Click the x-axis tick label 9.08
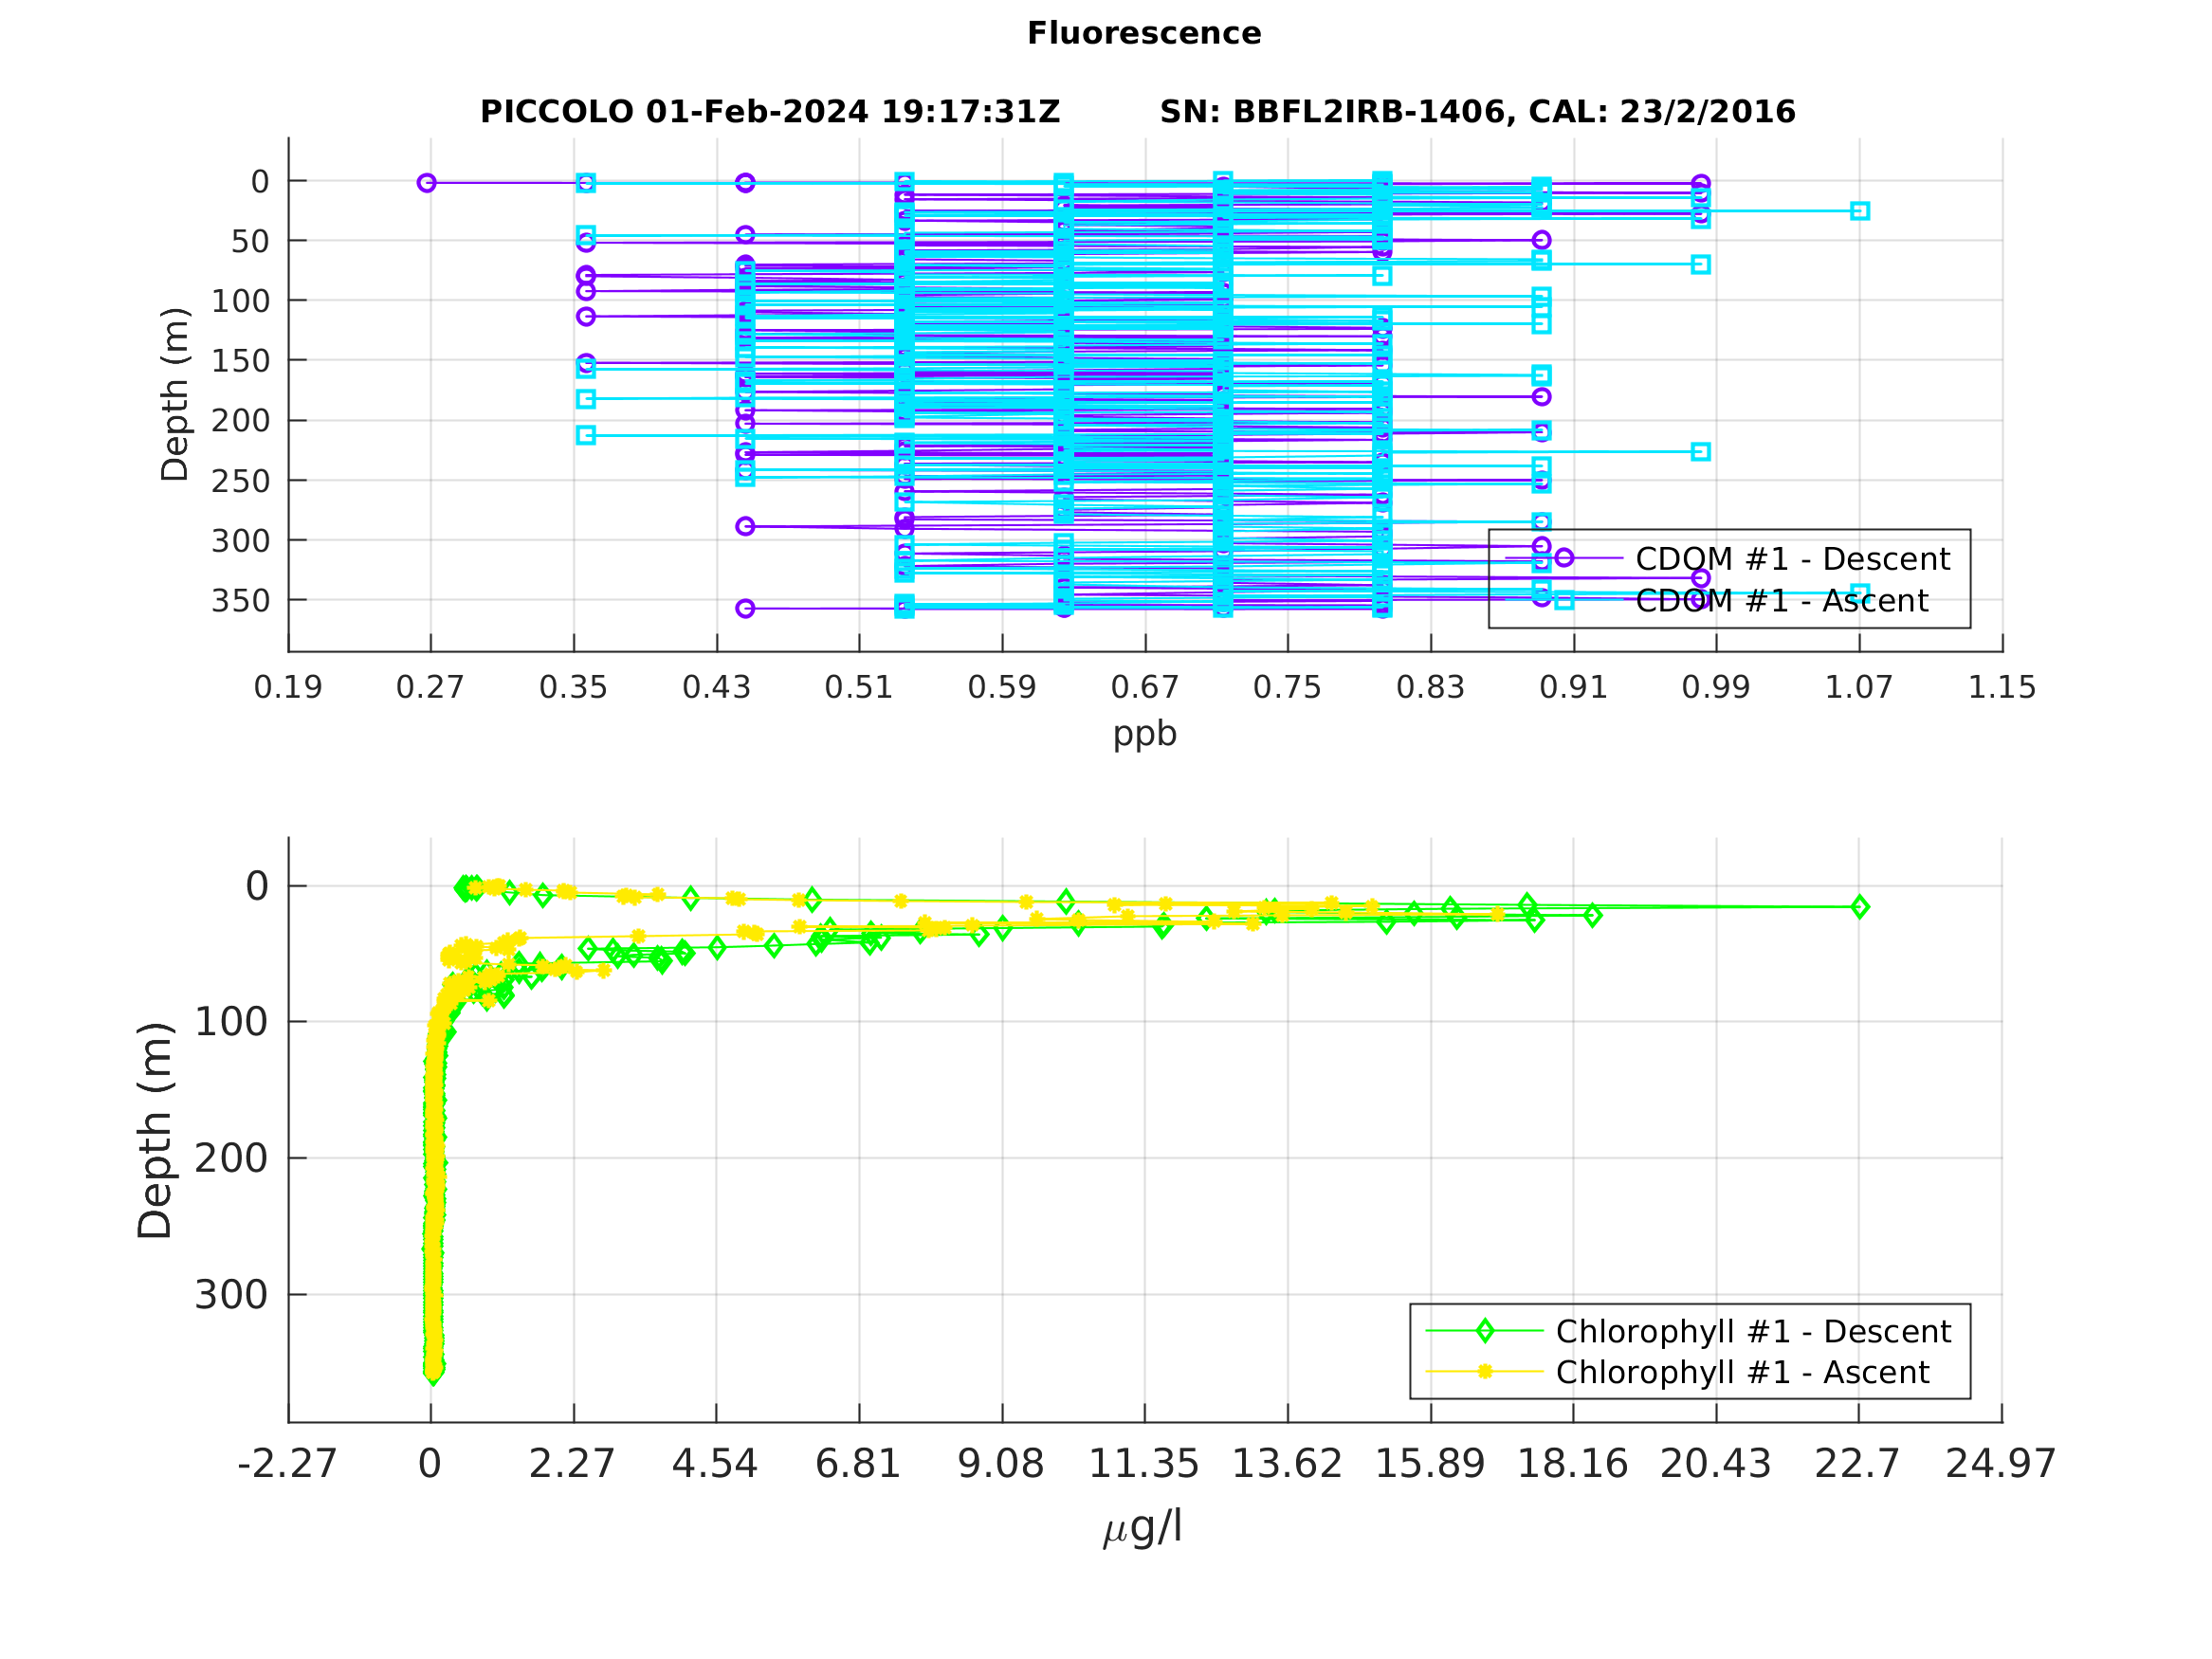This screenshot has height=1659, width=2212. [1001, 1465]
